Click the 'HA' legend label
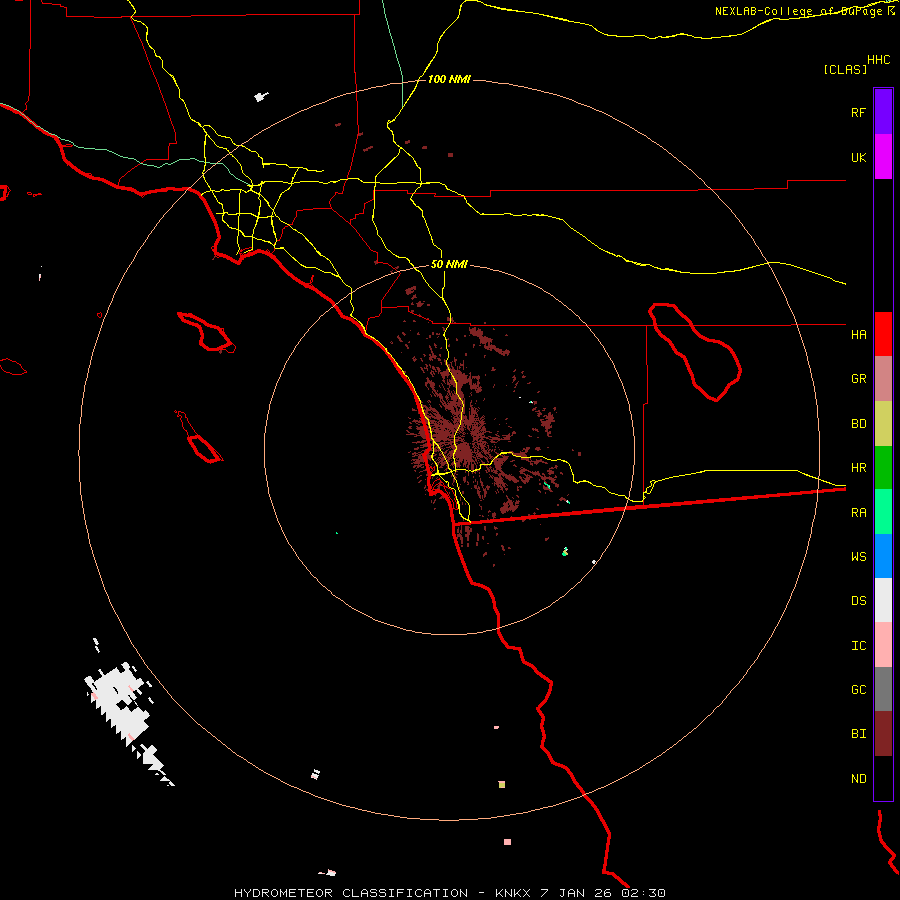 pos(858,335)
